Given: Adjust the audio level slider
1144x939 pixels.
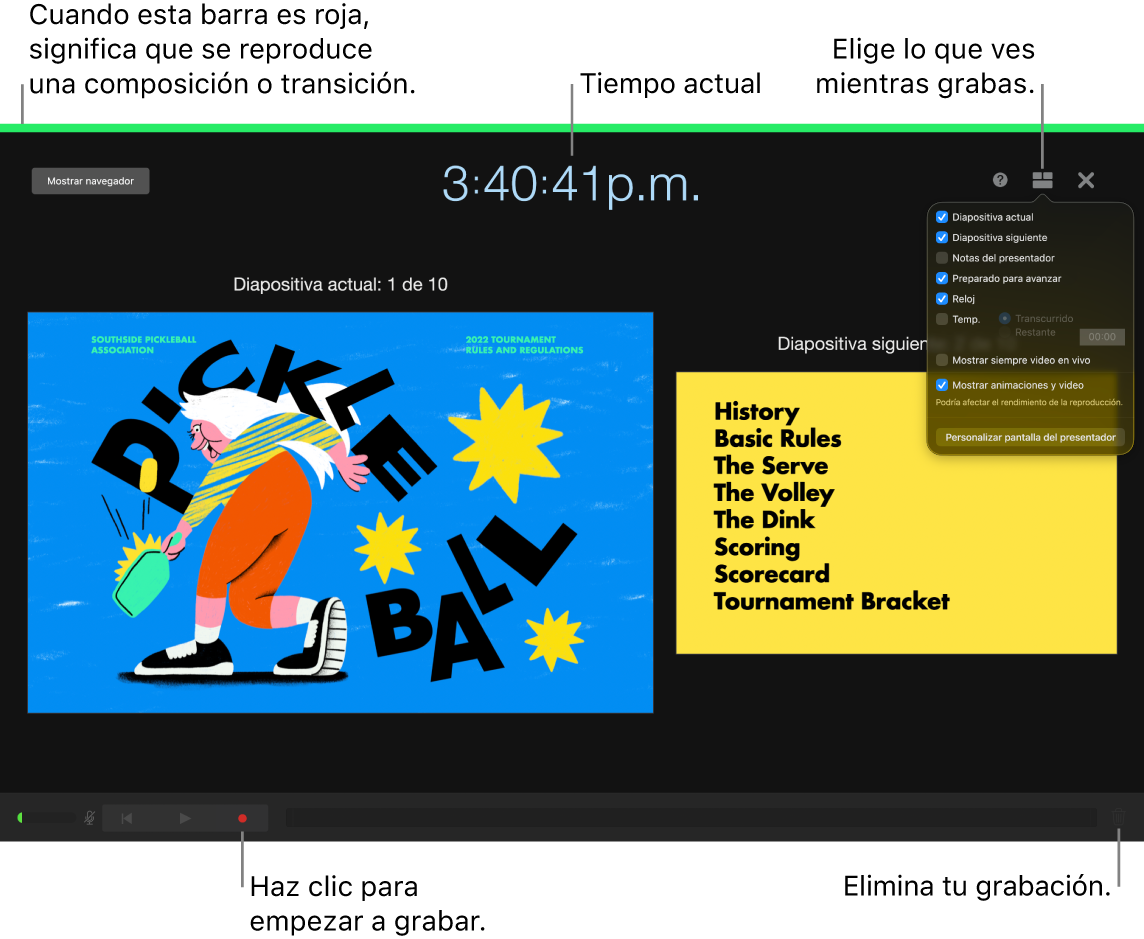Looking at the screenshot, I should point(45,817).
